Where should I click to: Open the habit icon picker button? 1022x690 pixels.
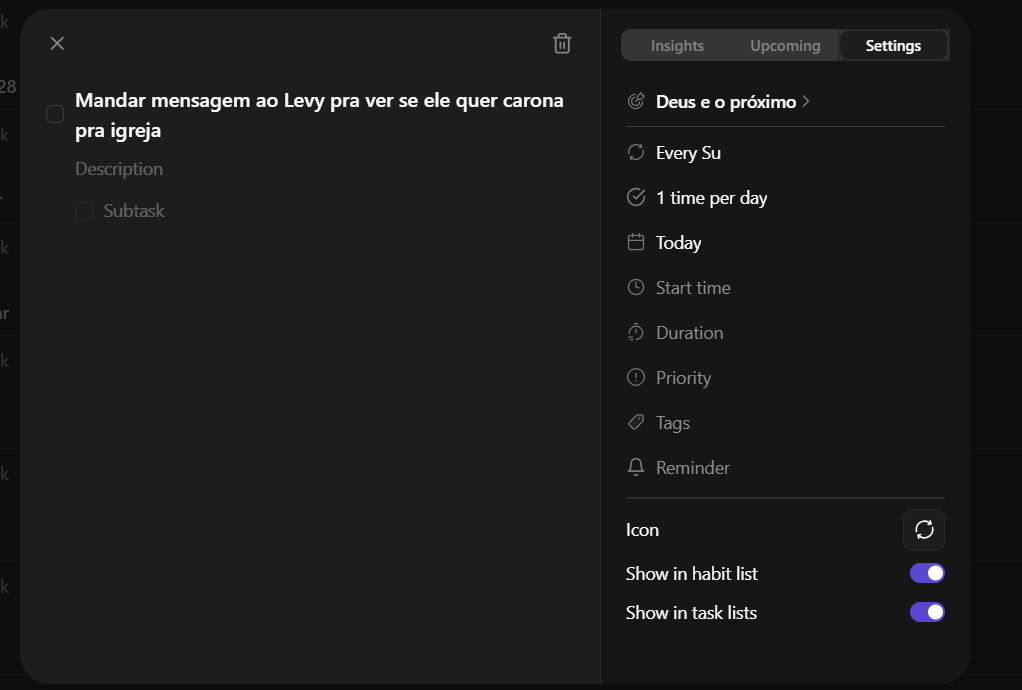coord(924,530)
